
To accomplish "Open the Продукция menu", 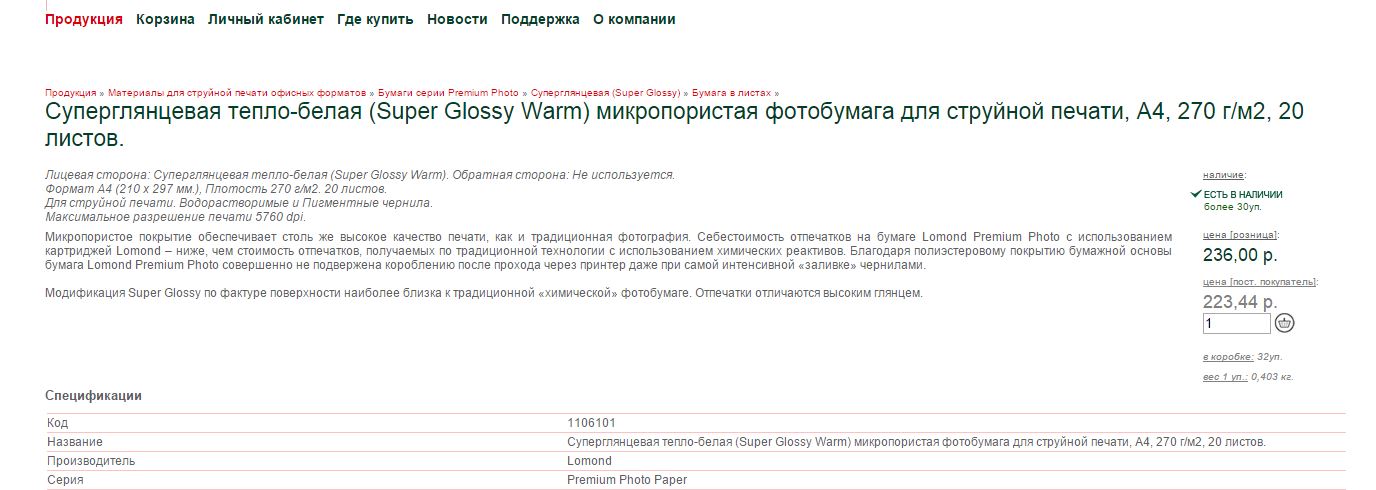I will [84, 19].
